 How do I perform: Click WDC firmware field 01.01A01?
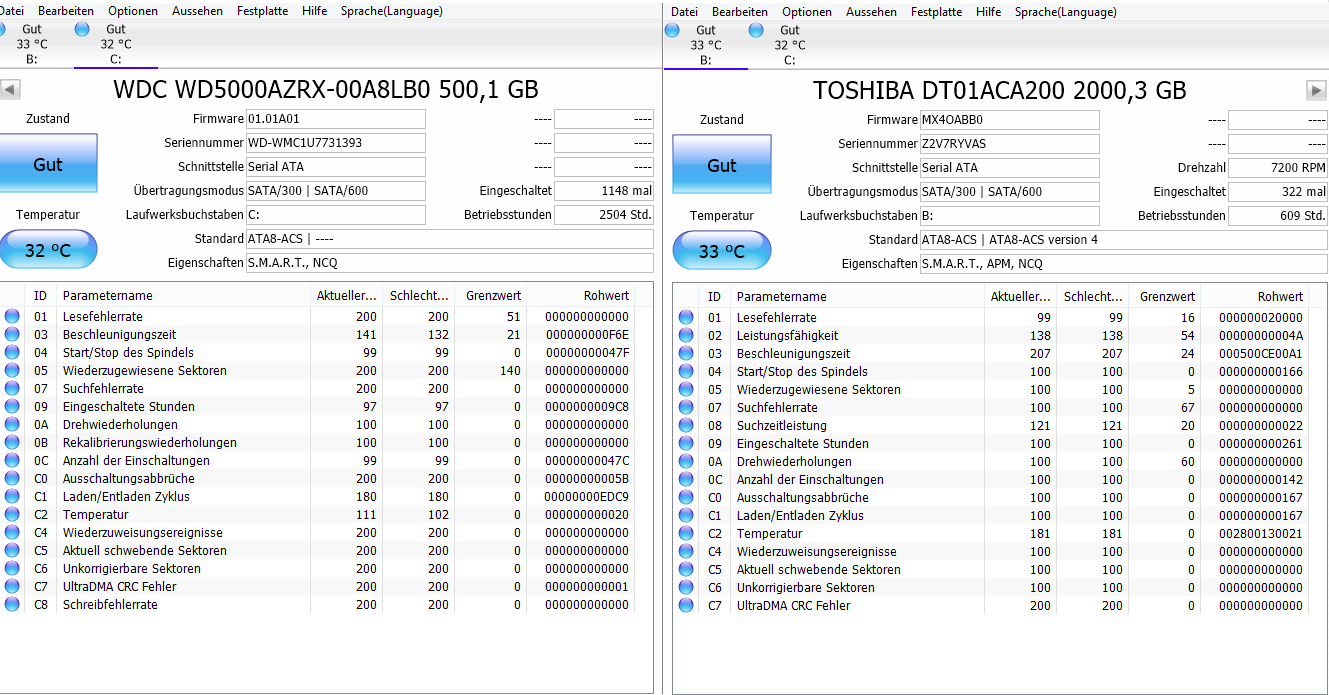coord(336,119)
